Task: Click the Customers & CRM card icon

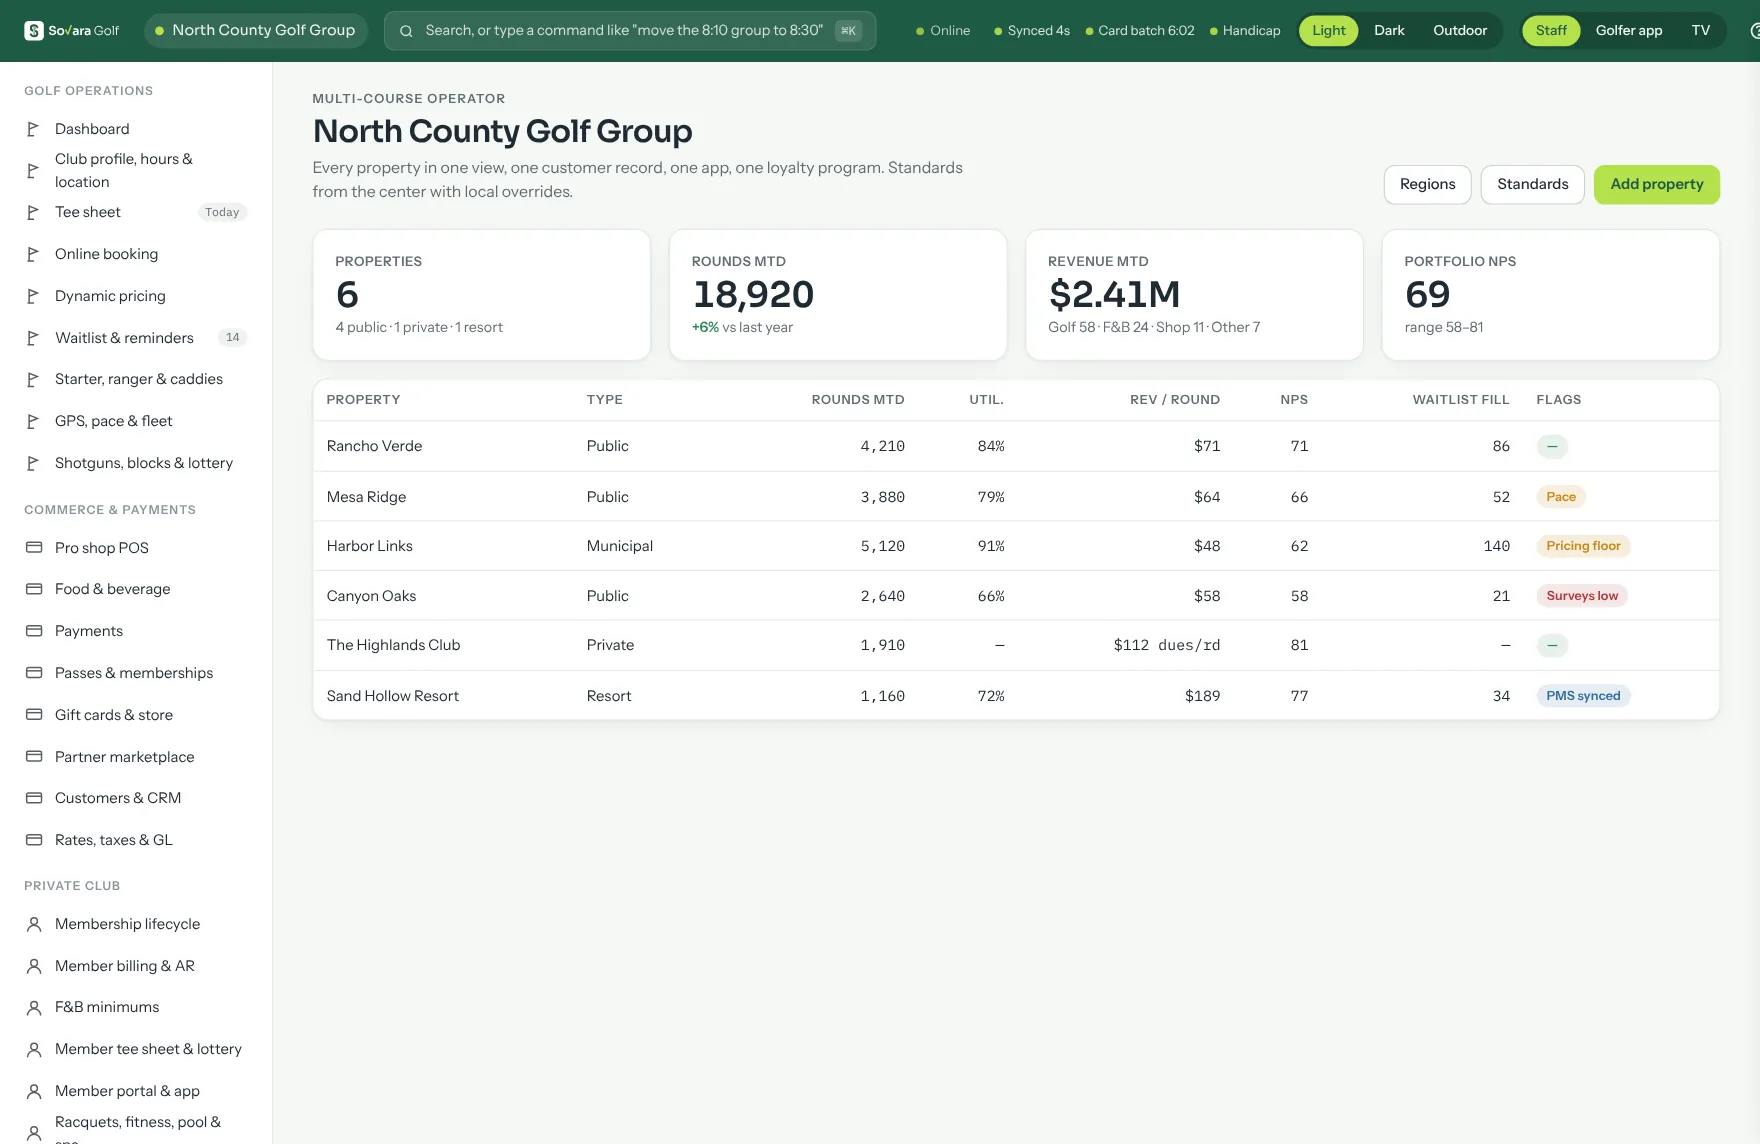Action: pyautogui.click(x=34, y=798)
